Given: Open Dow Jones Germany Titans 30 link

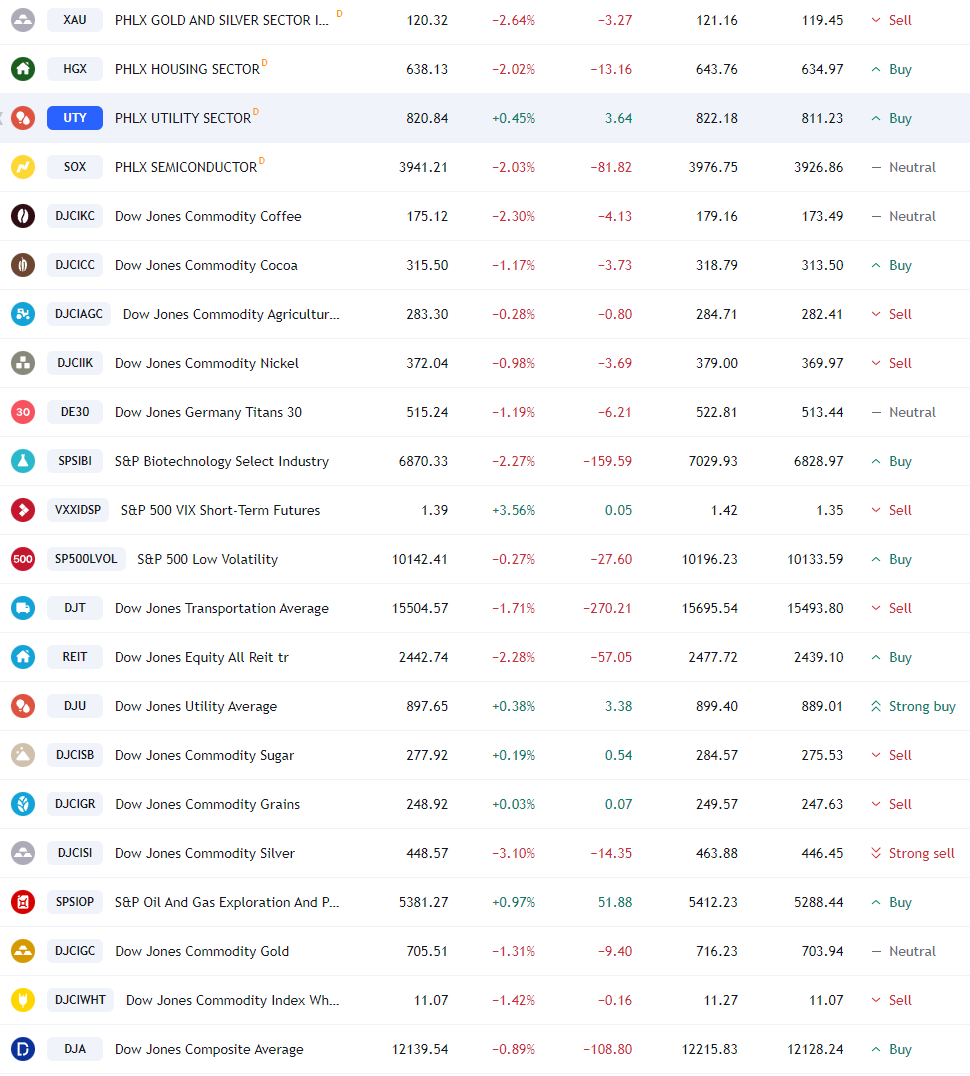Looking at the screenshot, I should tap(209, 412).
